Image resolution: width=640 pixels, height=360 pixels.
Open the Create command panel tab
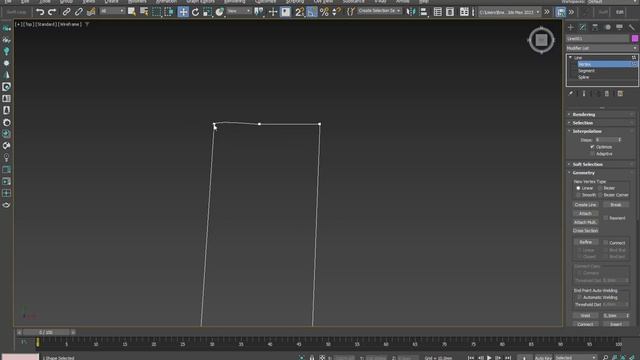tap(571, 27)
